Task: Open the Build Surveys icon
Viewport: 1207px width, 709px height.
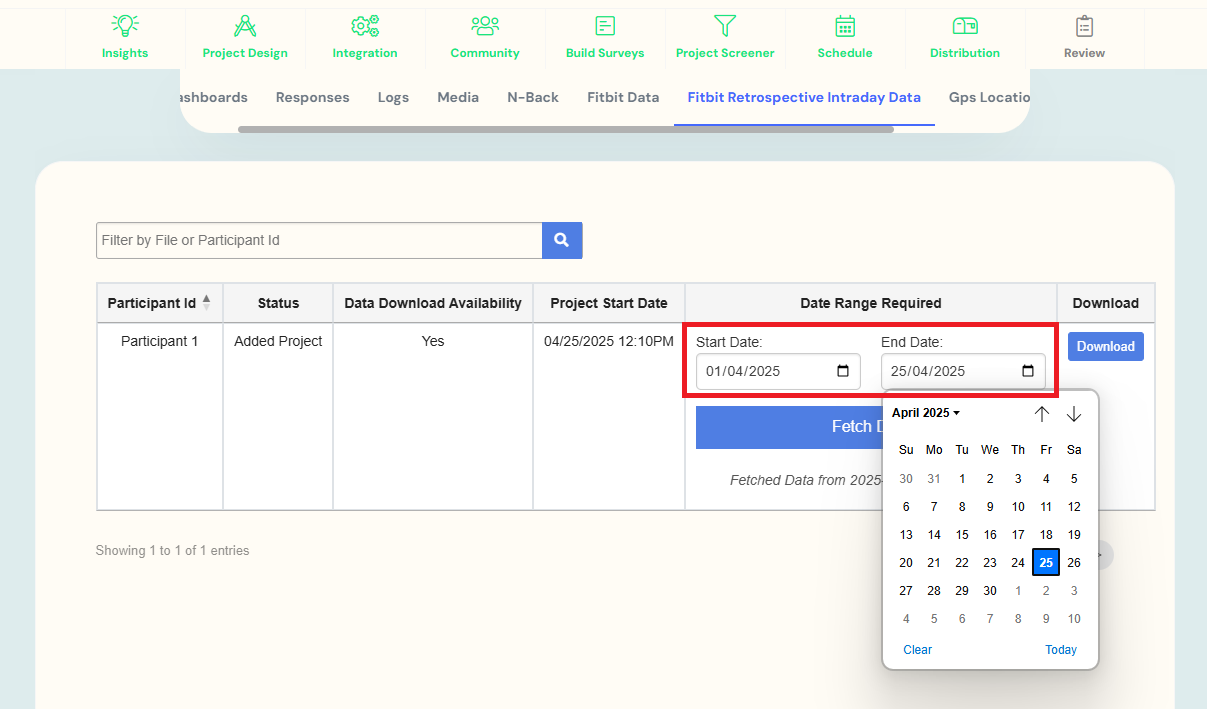Action: (605, 26)
